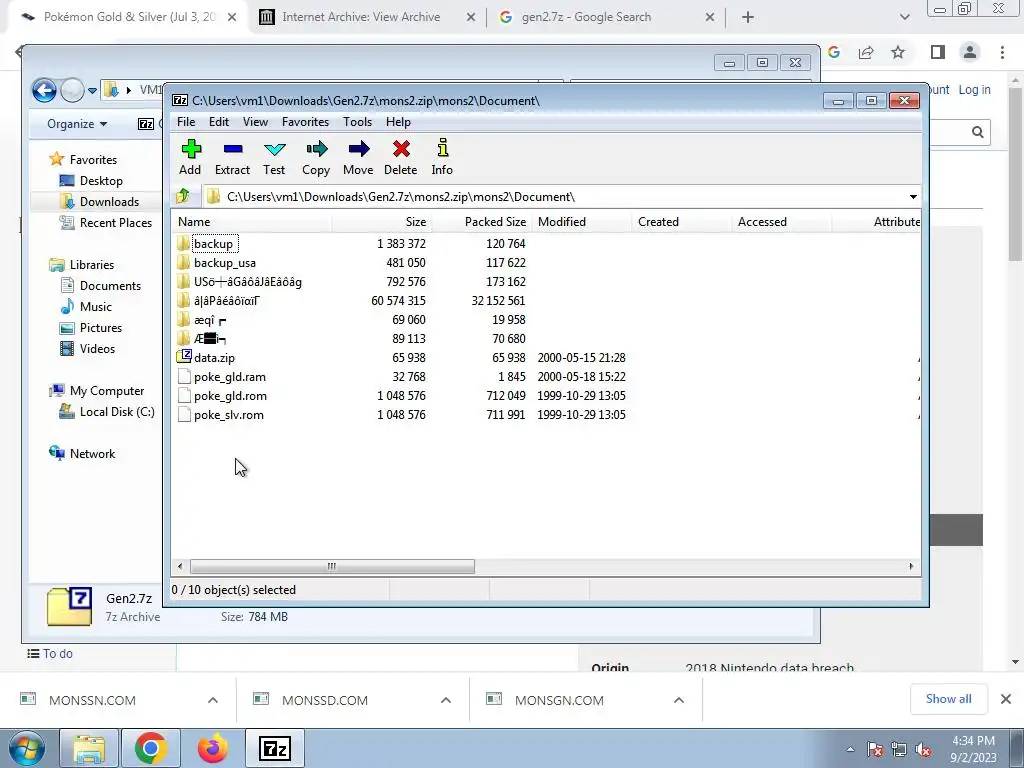Click the Log in link on webpage
The height and width of the screenshot is (768, 1024).
[974, 89]
